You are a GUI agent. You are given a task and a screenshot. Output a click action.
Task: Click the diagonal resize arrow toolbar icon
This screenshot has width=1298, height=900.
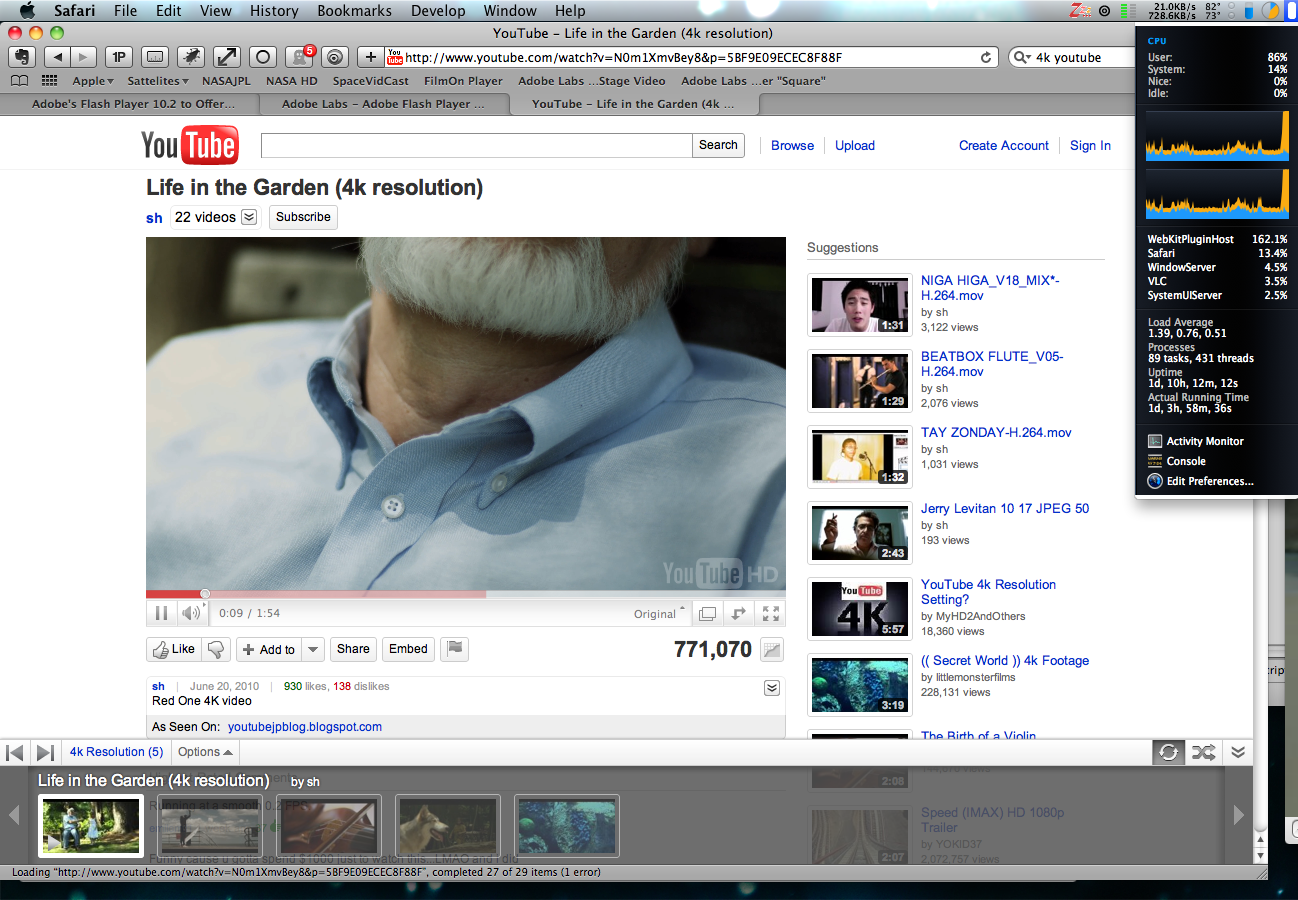(227, 57)
